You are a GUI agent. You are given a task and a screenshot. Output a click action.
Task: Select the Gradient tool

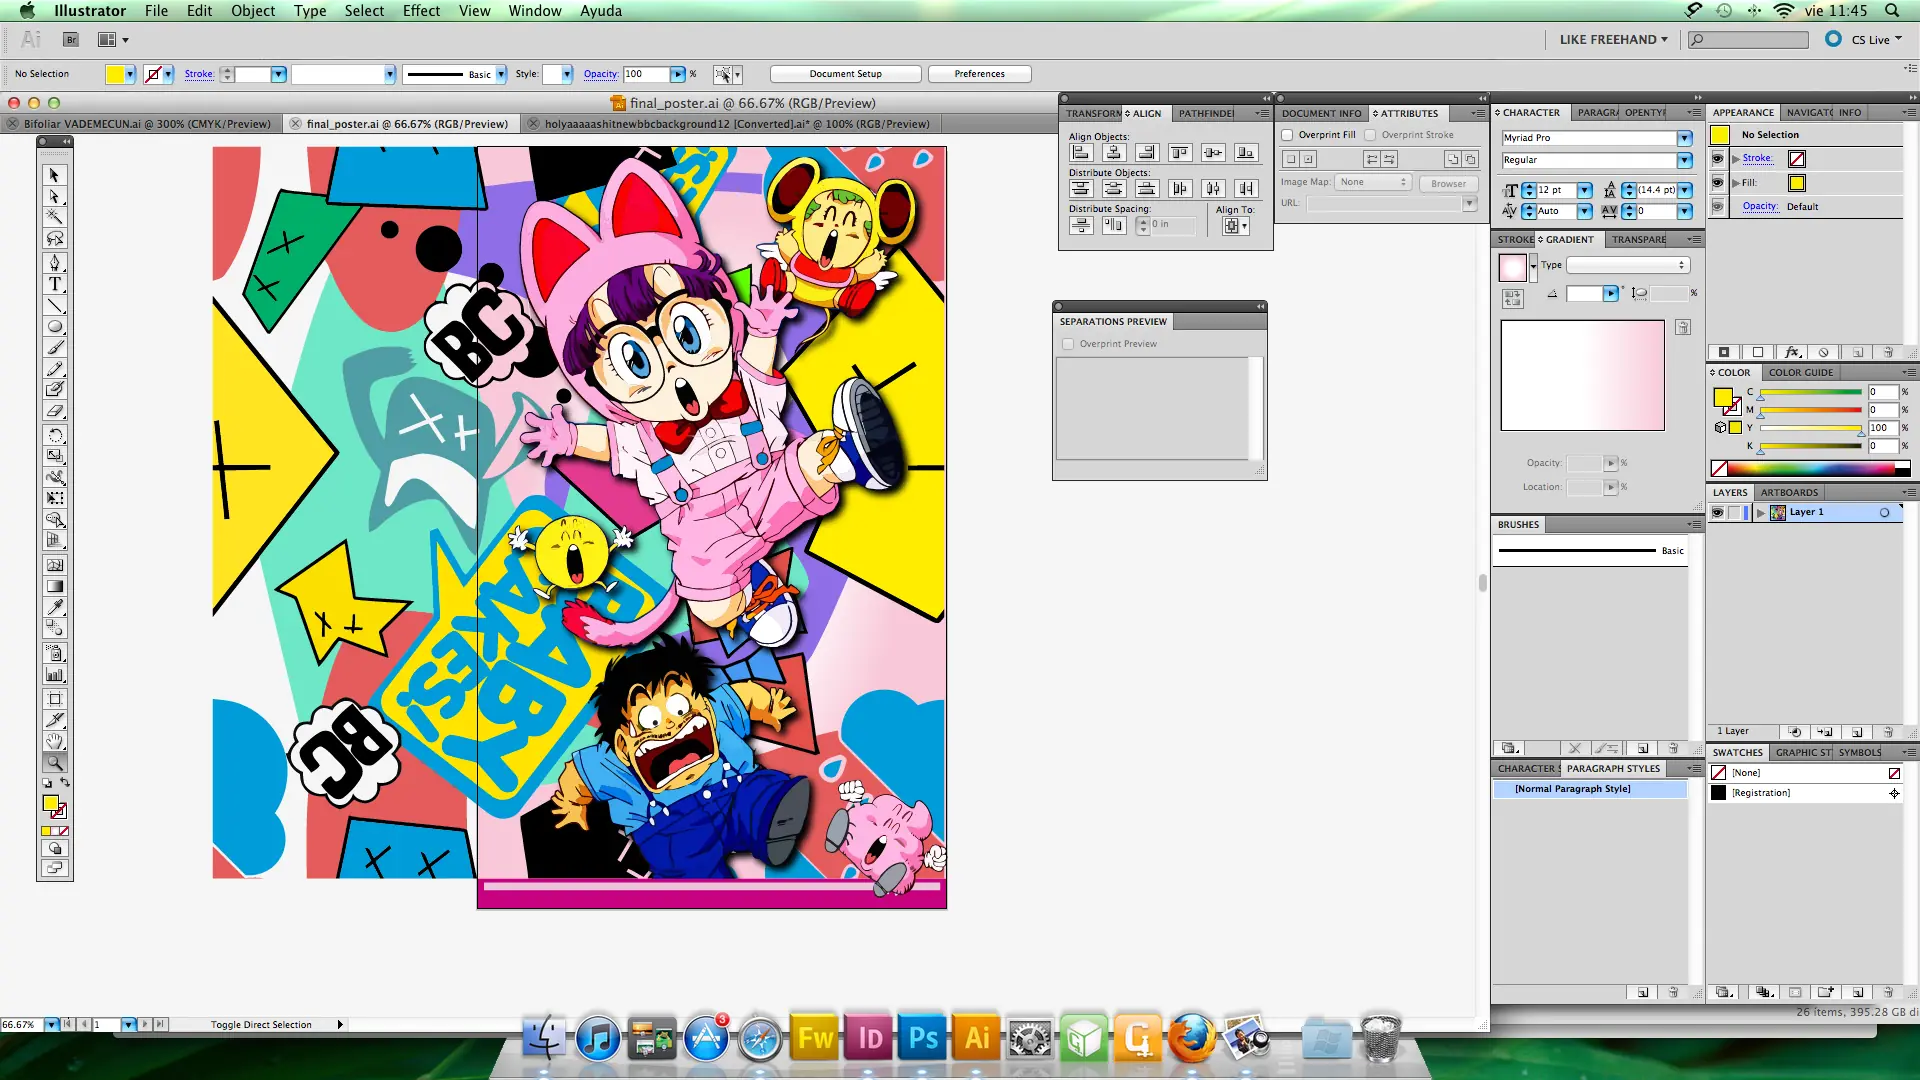(55, 586)
